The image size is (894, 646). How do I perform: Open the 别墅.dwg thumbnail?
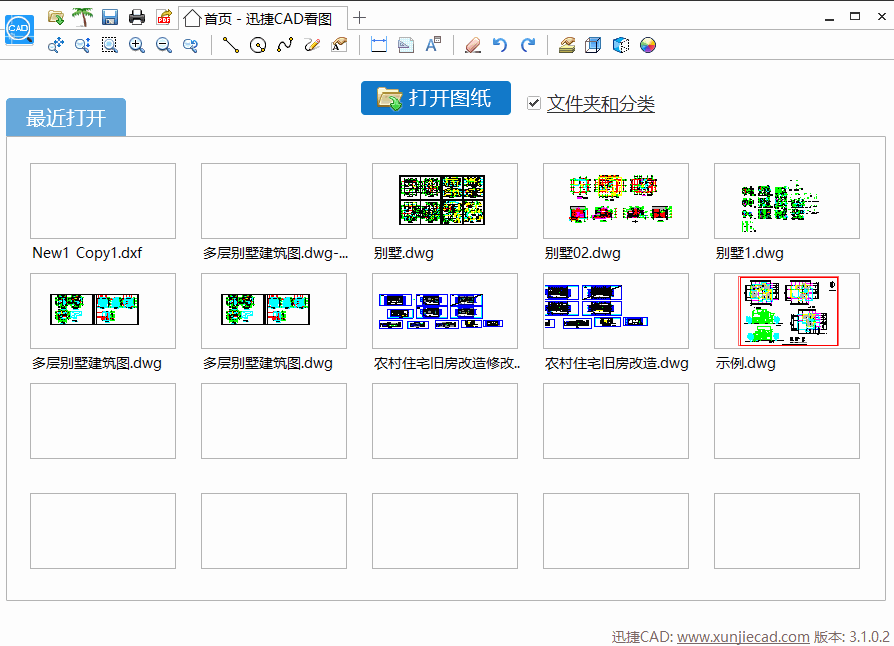[445, 201]
